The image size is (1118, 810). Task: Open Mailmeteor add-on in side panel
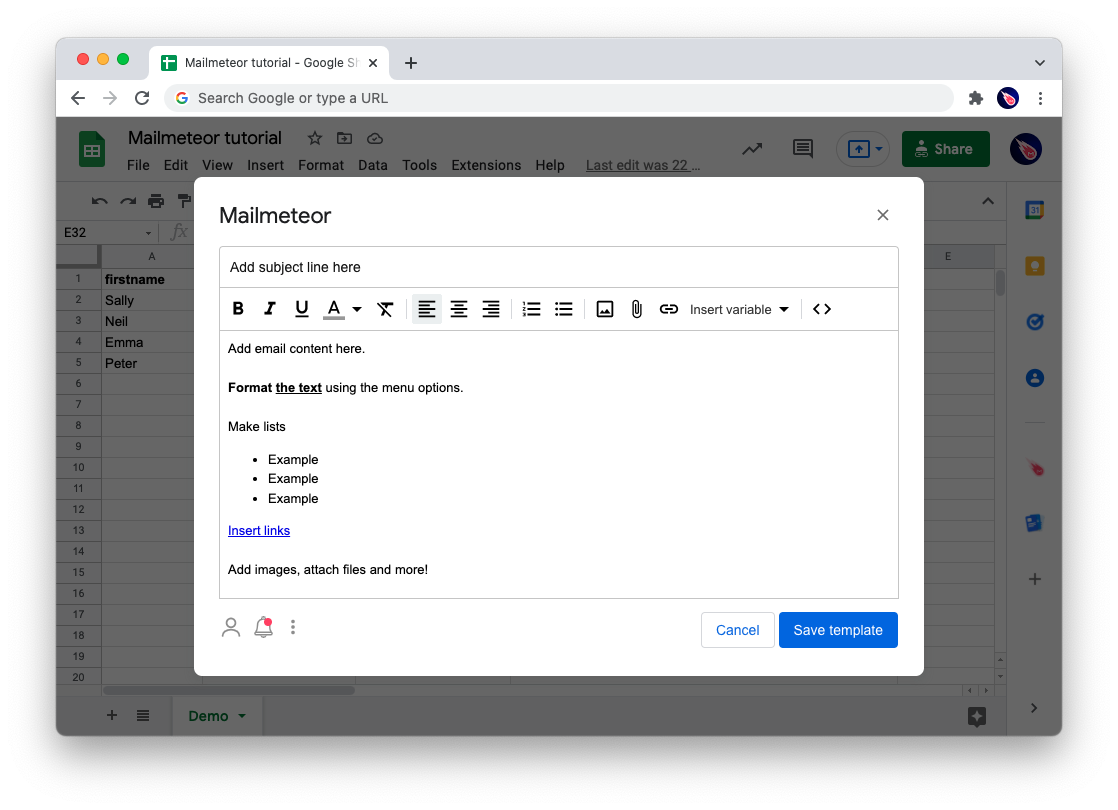pos(1035,468)
